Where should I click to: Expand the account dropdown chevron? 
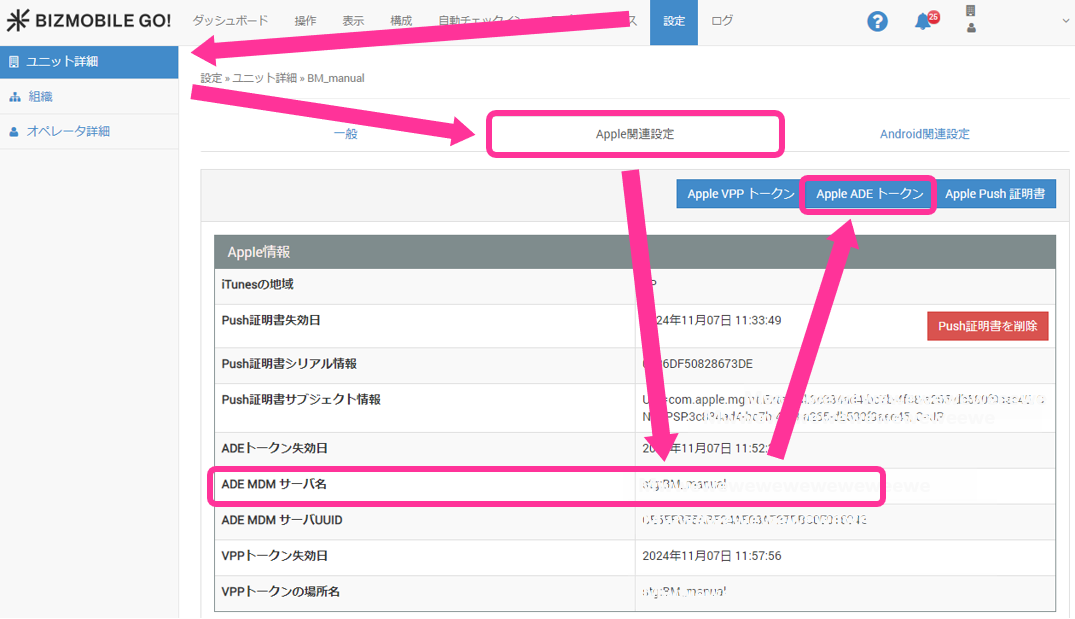pos(1064,21)
